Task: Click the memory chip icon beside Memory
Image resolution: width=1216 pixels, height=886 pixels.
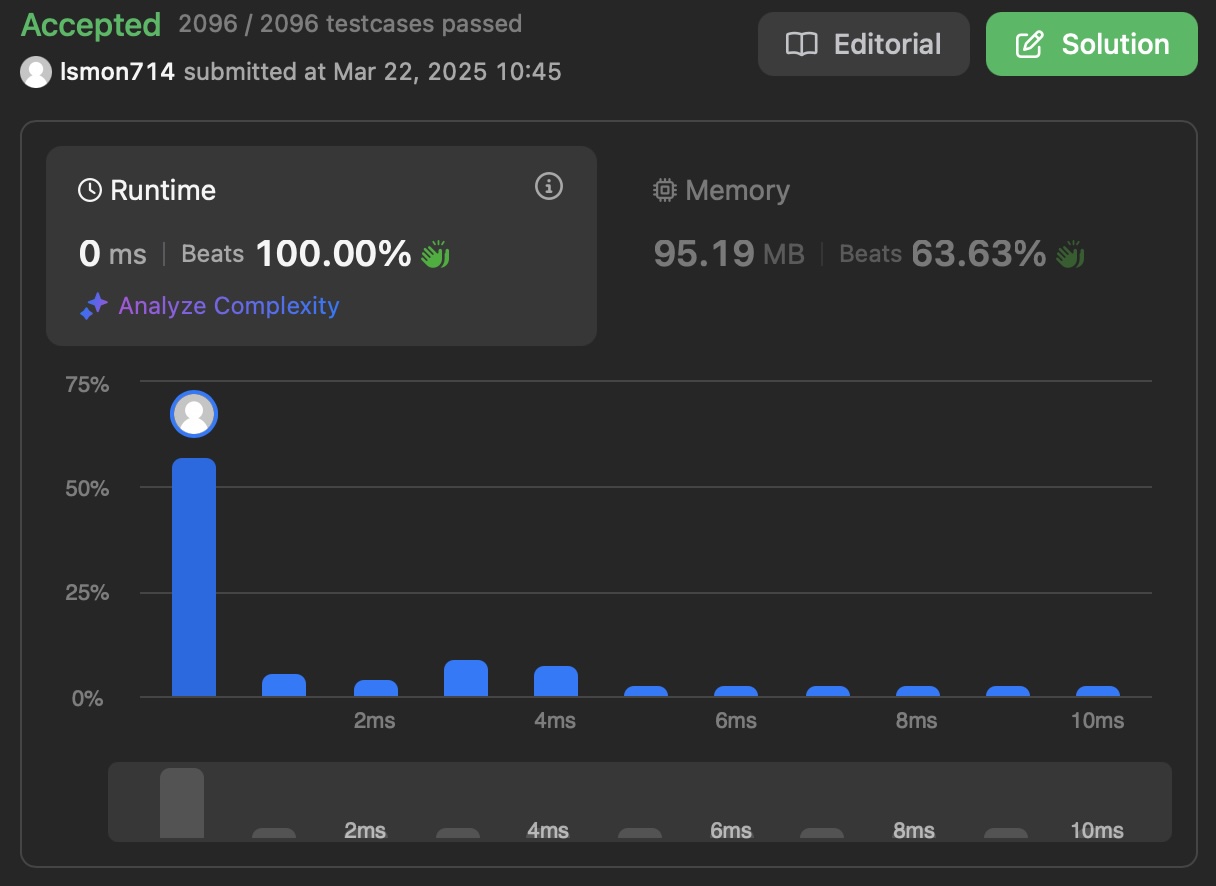Action: tap(664, 189)
